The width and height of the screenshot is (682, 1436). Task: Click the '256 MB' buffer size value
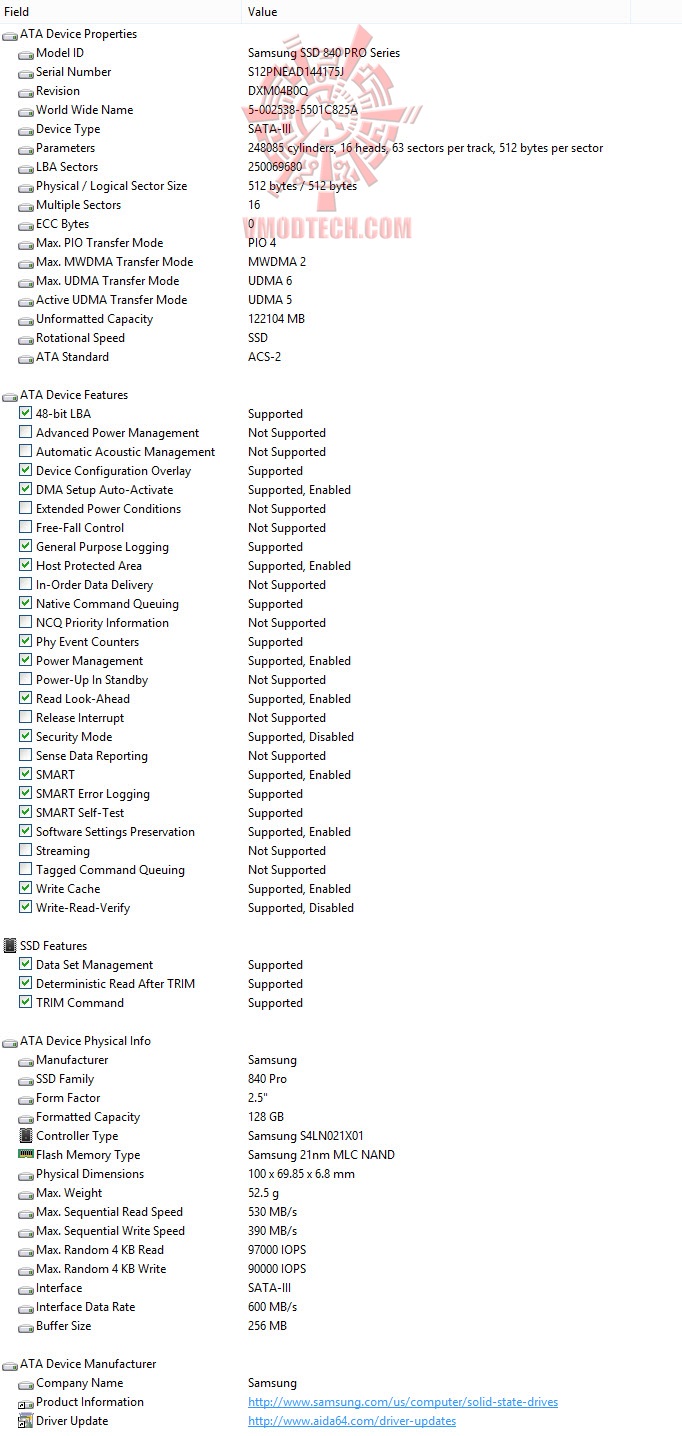[x=268, y=1326]
